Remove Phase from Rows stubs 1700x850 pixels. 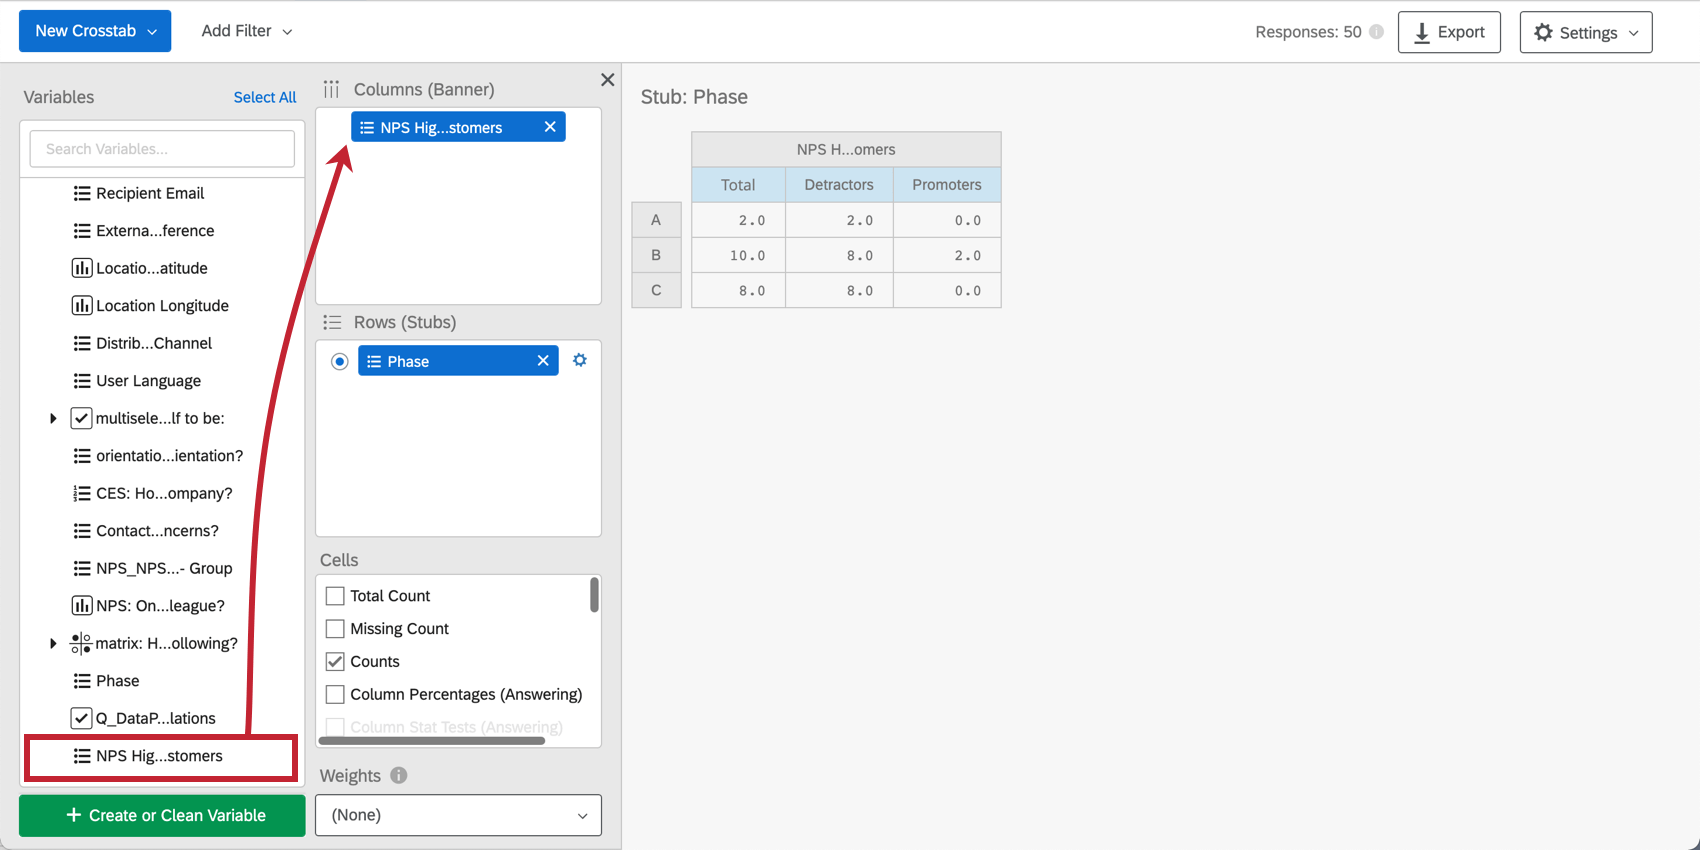pos(543,361)
